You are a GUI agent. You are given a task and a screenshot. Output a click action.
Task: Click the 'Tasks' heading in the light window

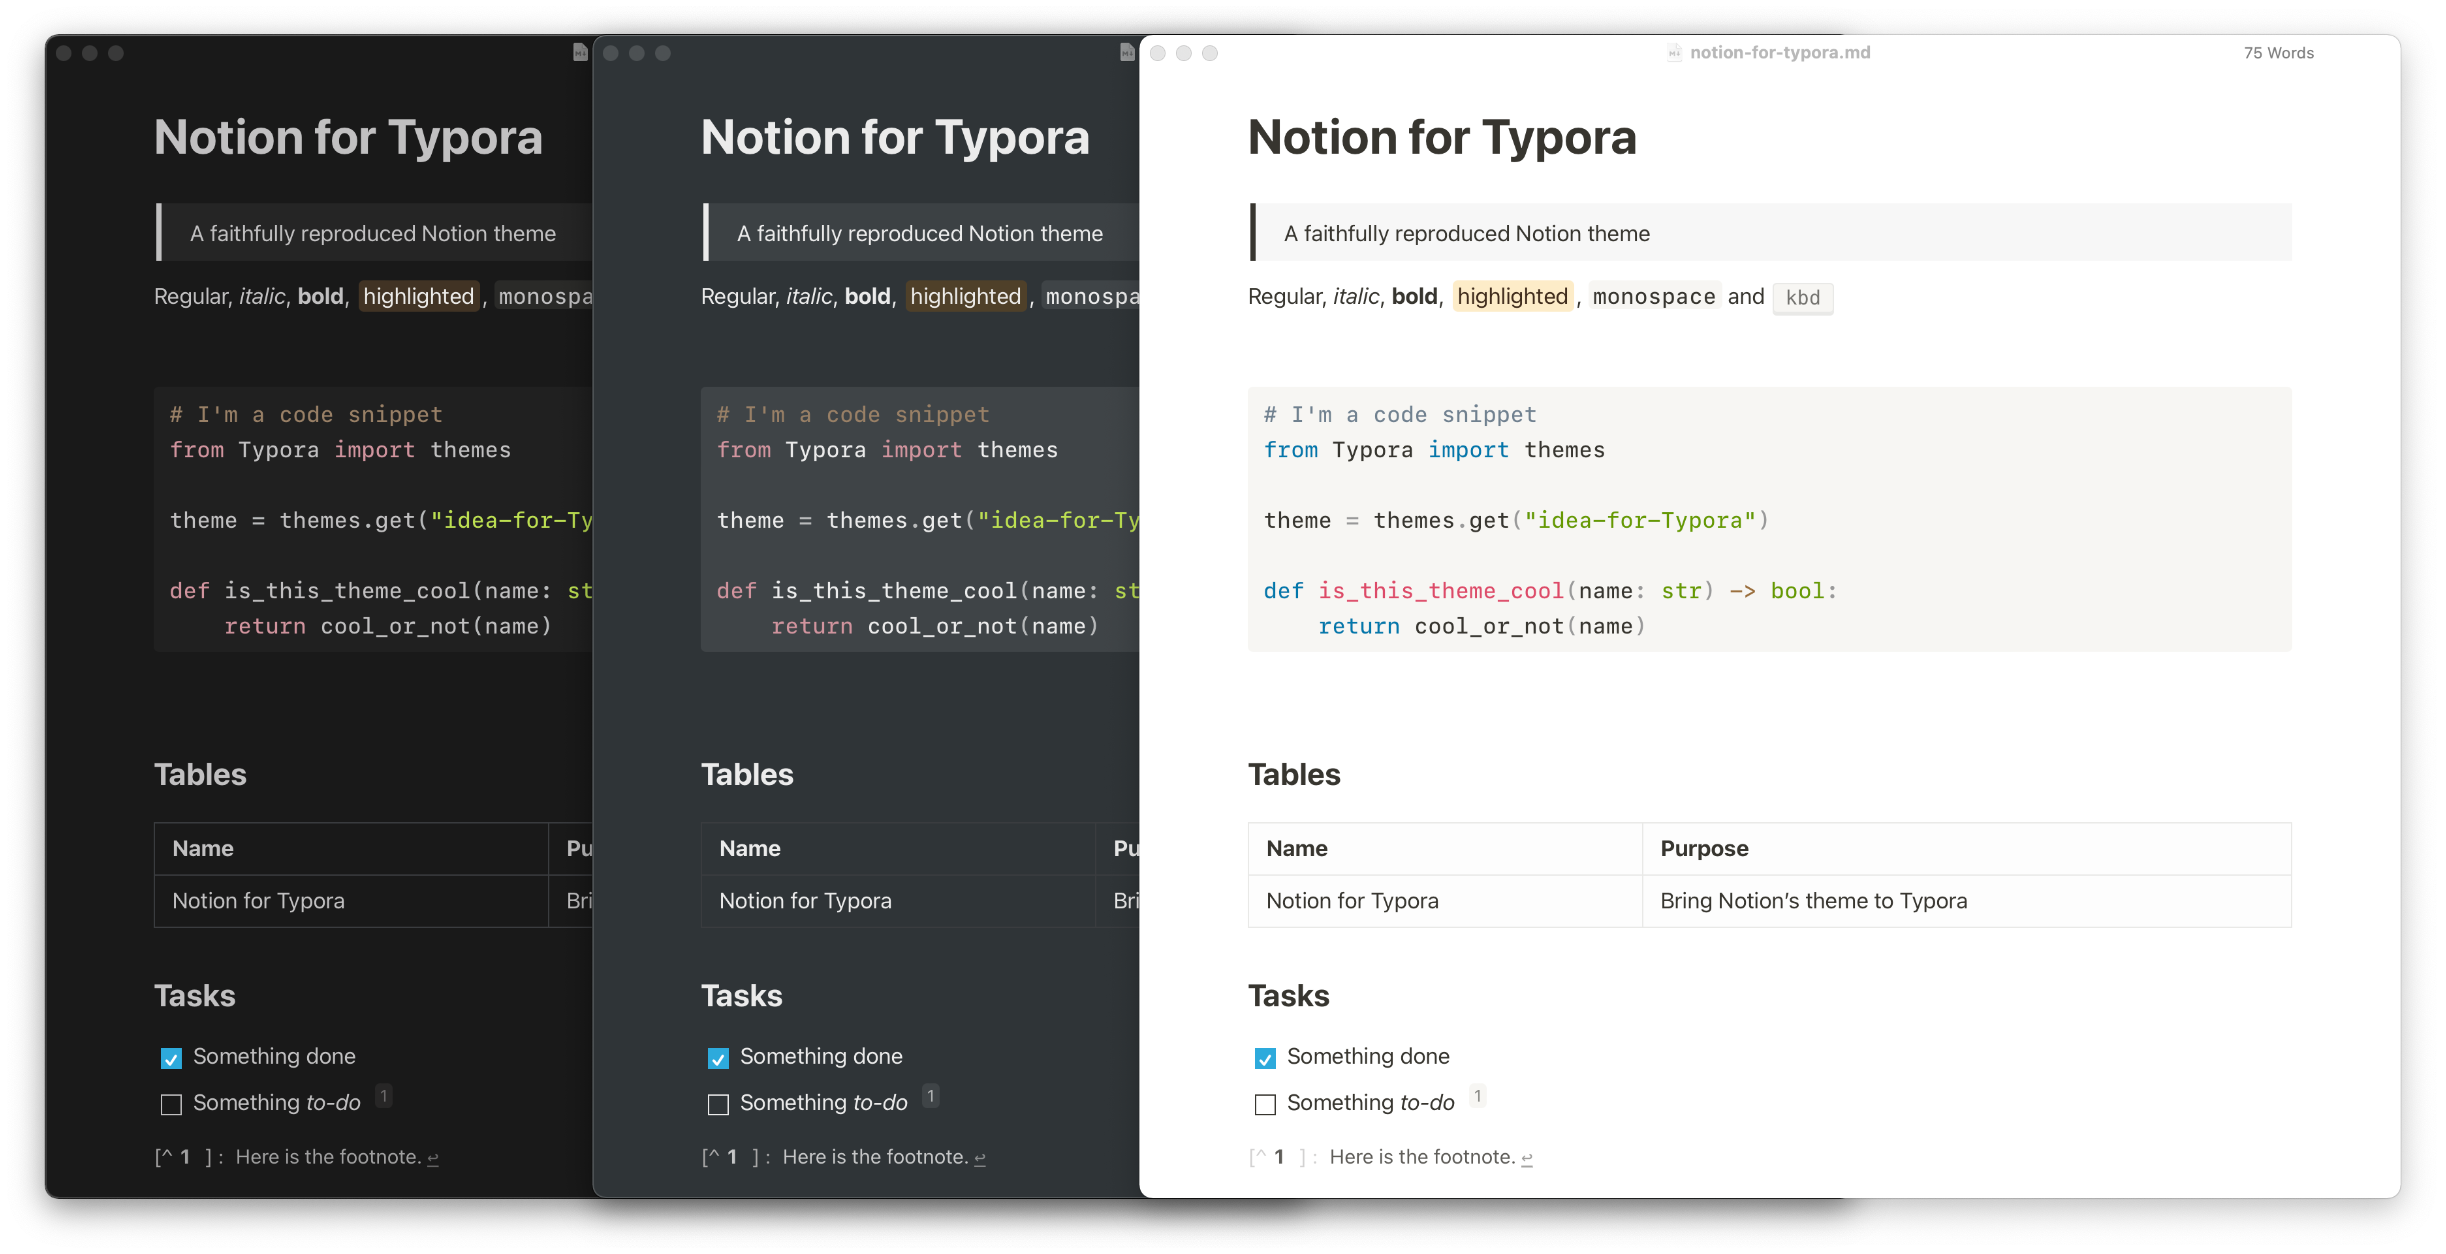[x=1288, y=996]
